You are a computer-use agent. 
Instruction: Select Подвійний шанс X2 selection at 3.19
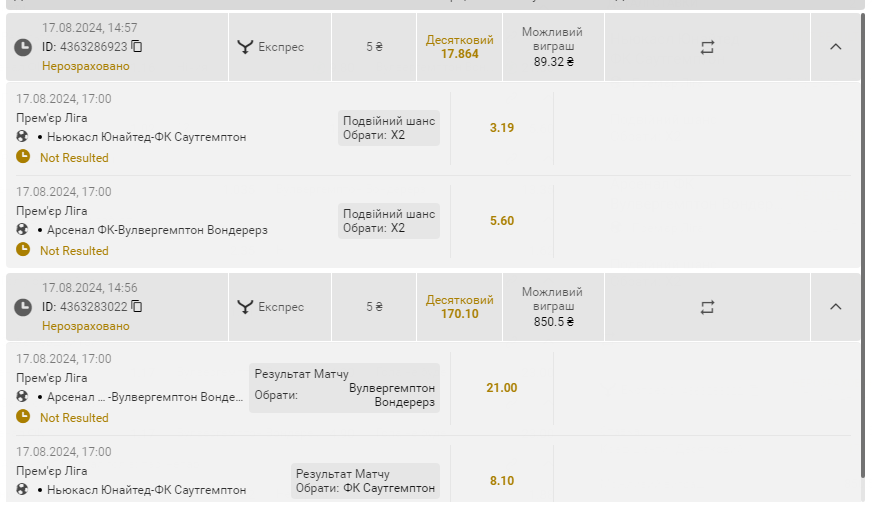[x=389, y=128]
